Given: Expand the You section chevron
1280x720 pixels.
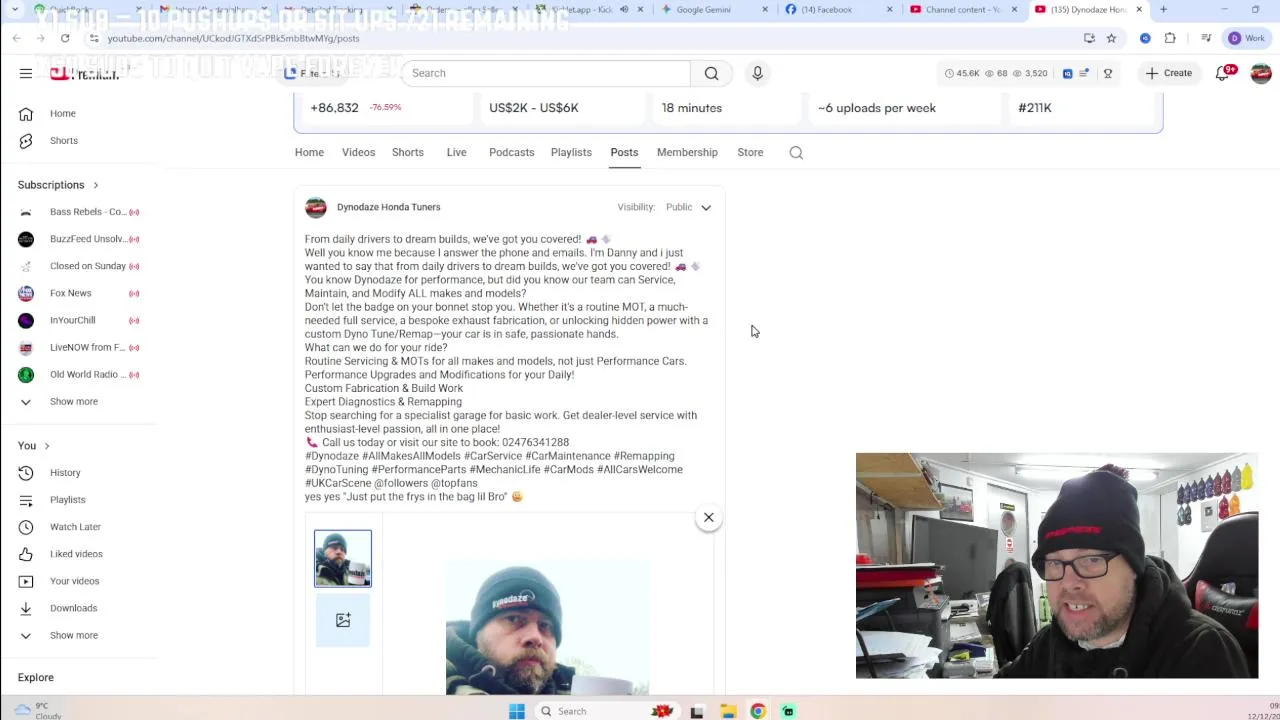Looking at the screenshot, I should pos(46,446).
